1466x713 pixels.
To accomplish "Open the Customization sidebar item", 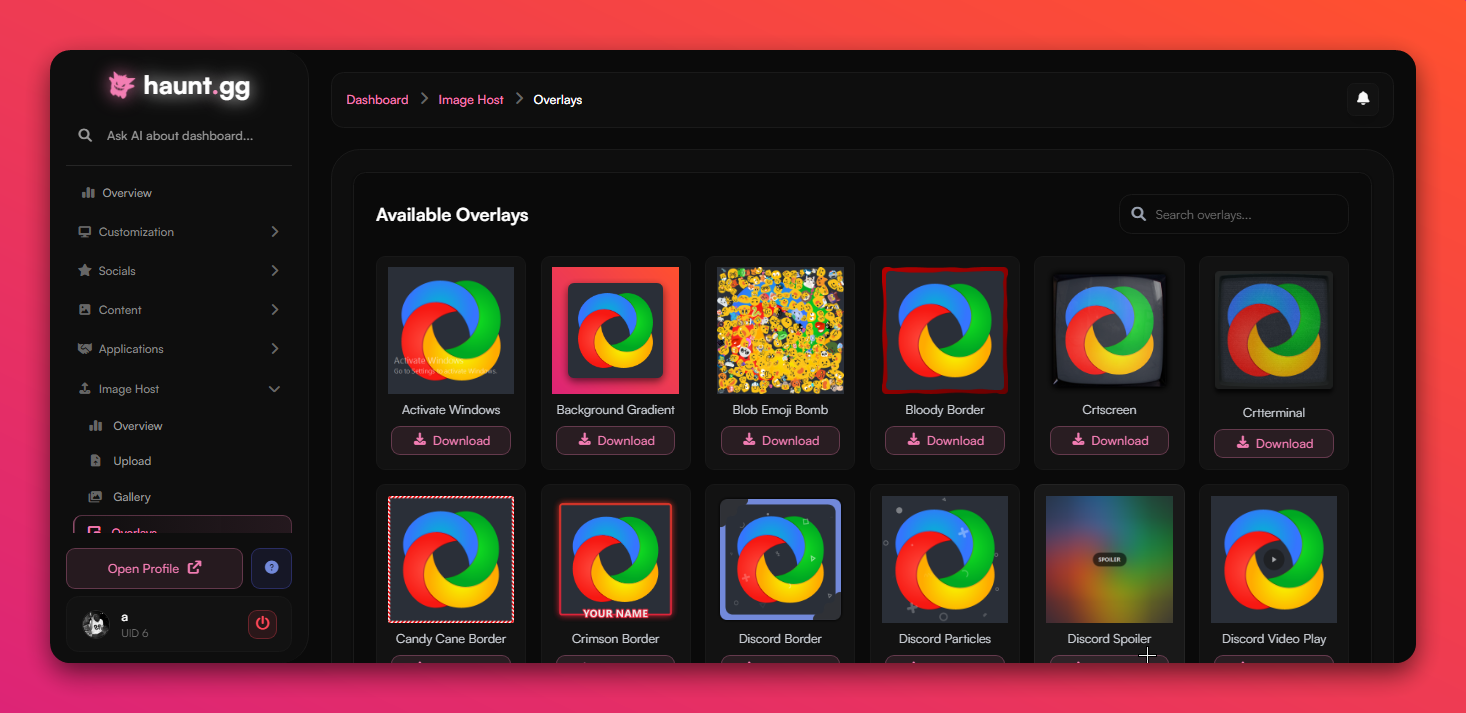I will pos(180,232).
